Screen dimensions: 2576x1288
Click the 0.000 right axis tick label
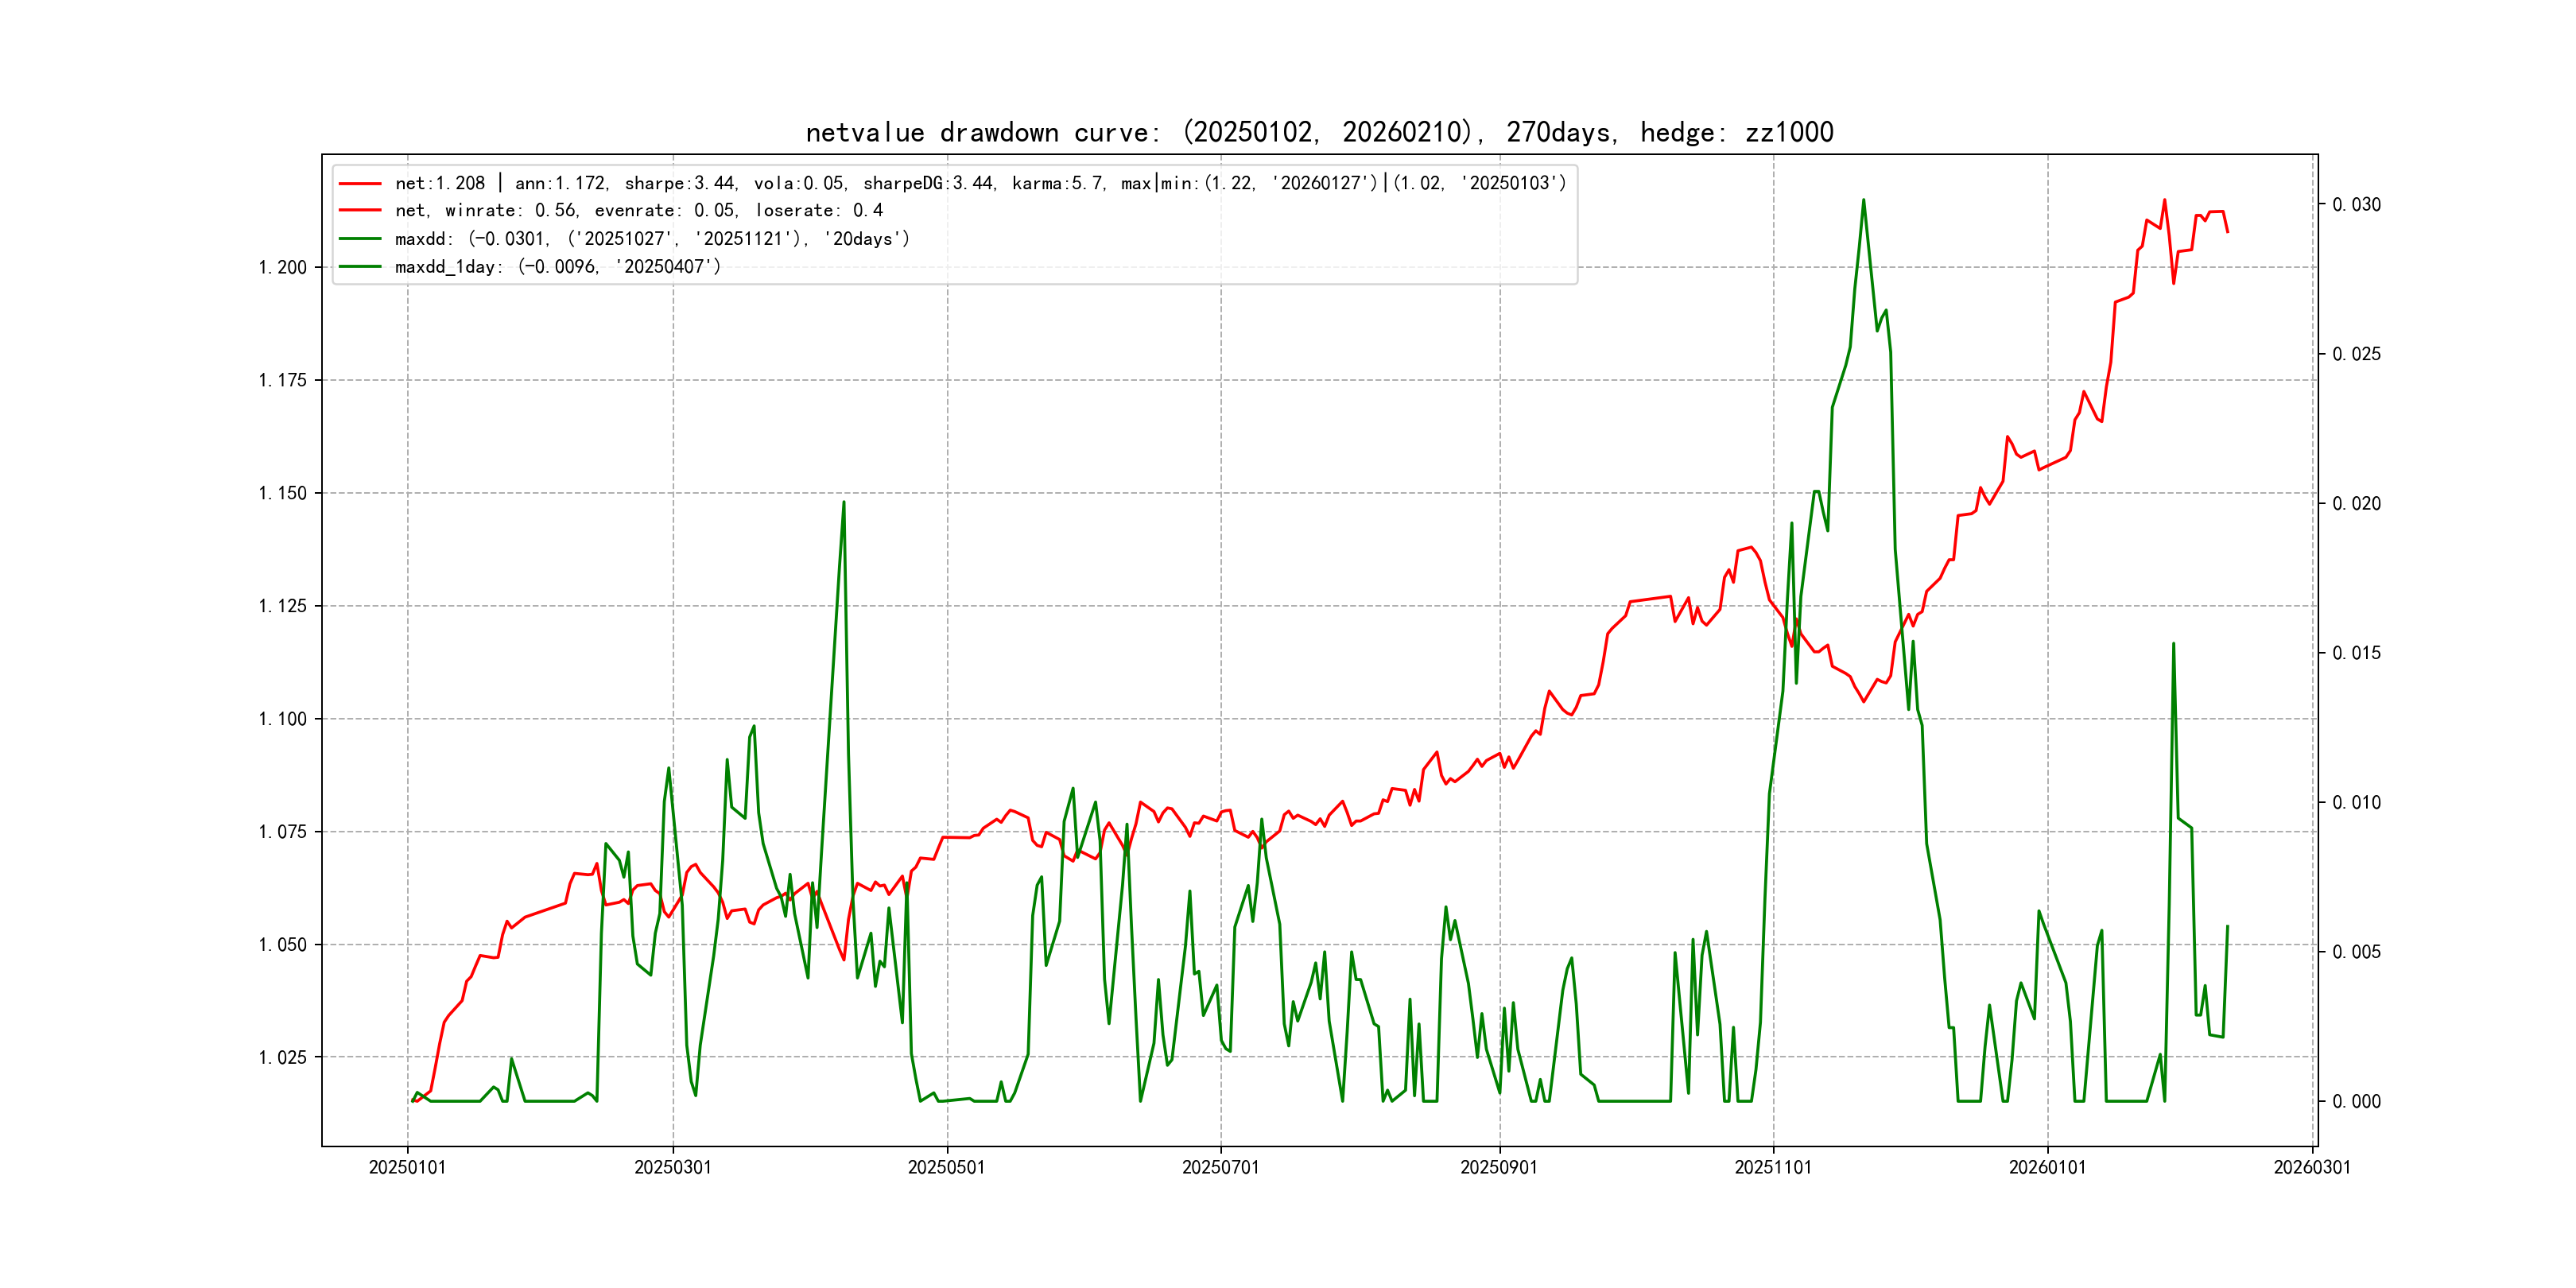pyautogui.click(x=2357, y=1102)
